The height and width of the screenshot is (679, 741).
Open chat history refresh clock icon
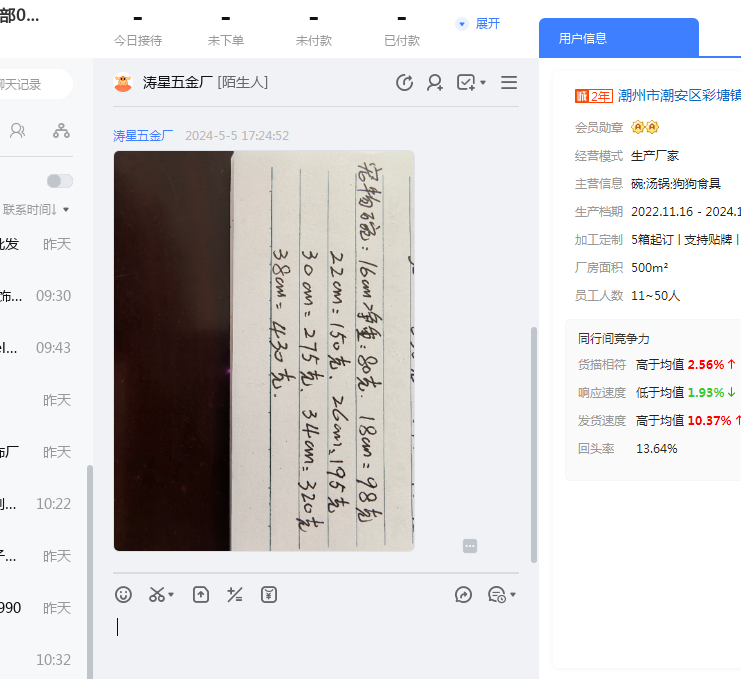coord(404,83)
